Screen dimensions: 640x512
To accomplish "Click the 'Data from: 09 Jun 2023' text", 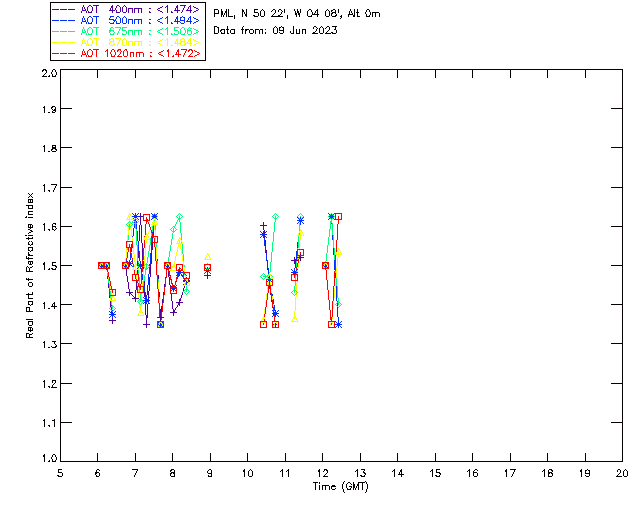I will [275, 30].
